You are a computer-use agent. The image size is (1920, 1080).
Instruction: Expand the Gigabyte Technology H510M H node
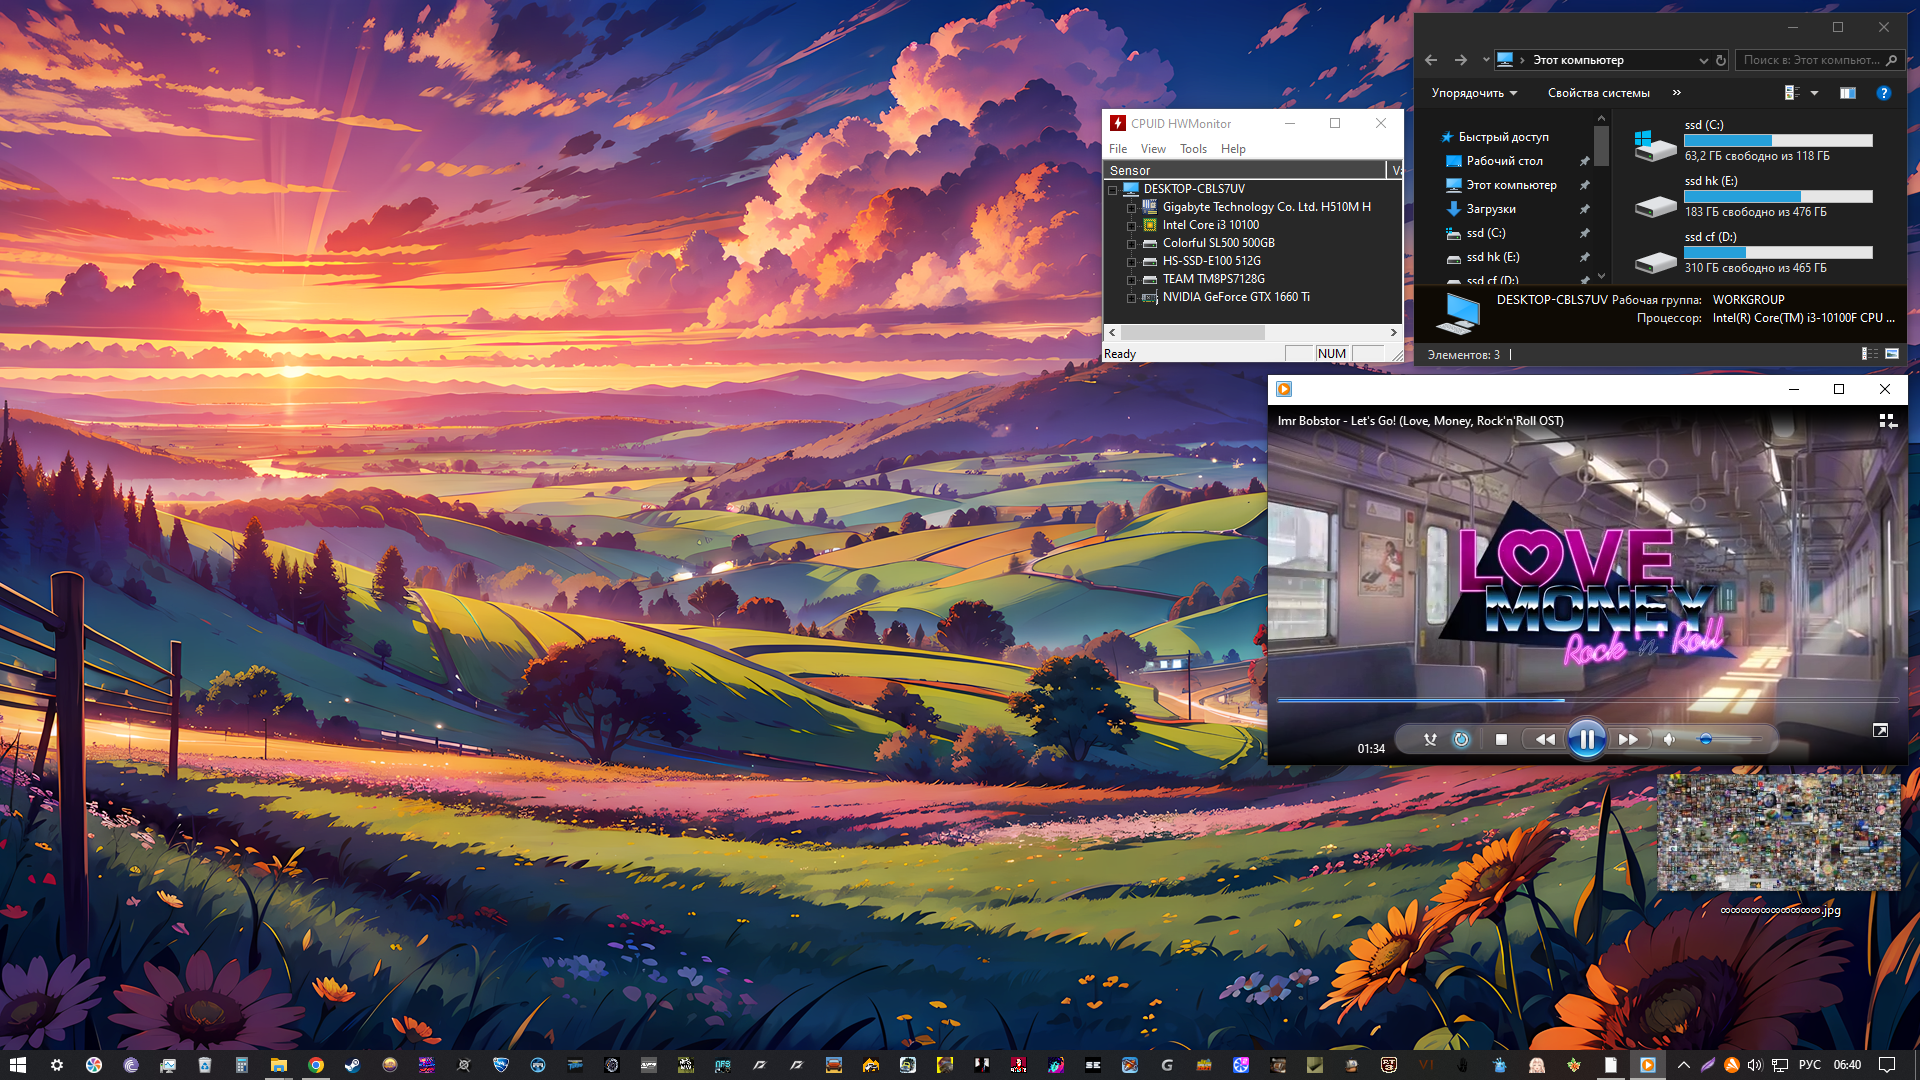pos(1131,208)
